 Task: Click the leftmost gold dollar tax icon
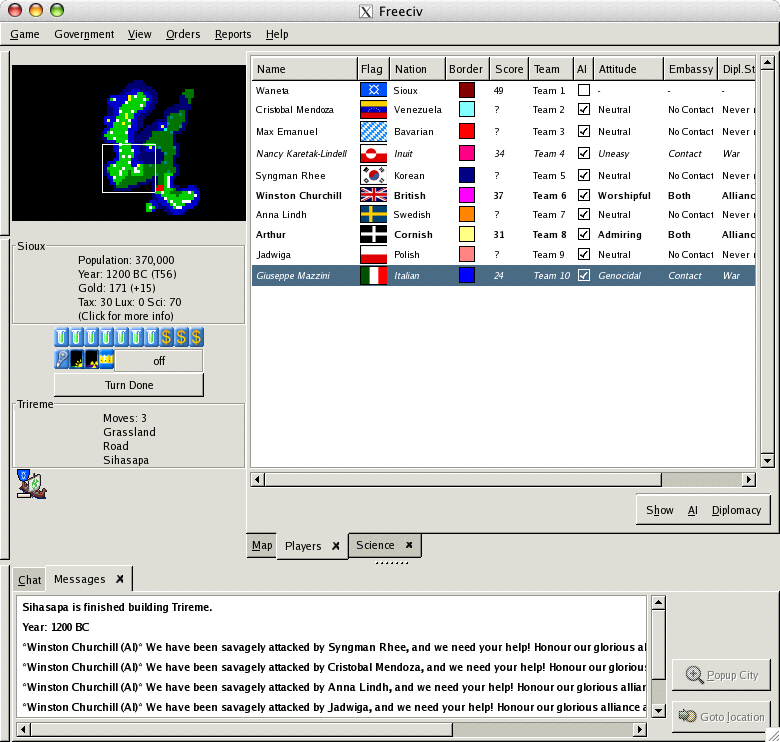pos(166,337)
